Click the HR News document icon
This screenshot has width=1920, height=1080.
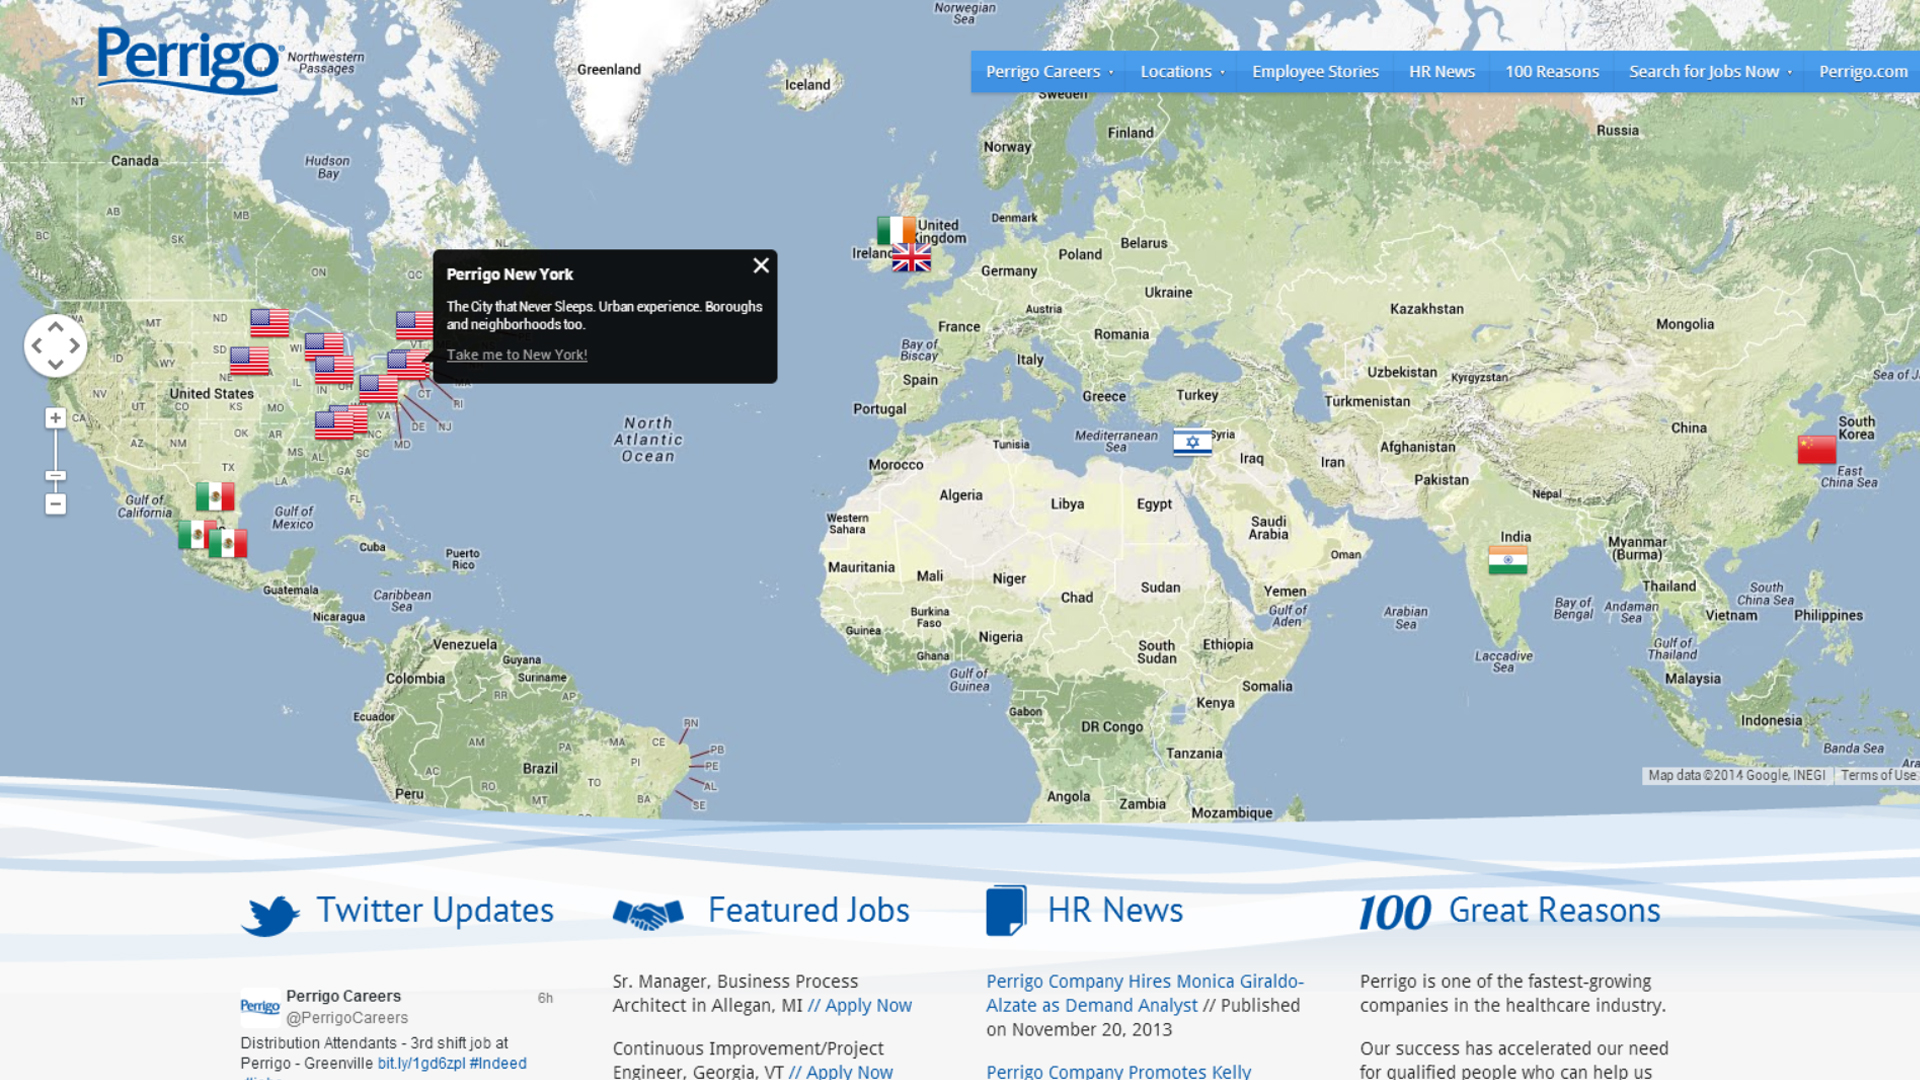click(x=1006, y=911)
